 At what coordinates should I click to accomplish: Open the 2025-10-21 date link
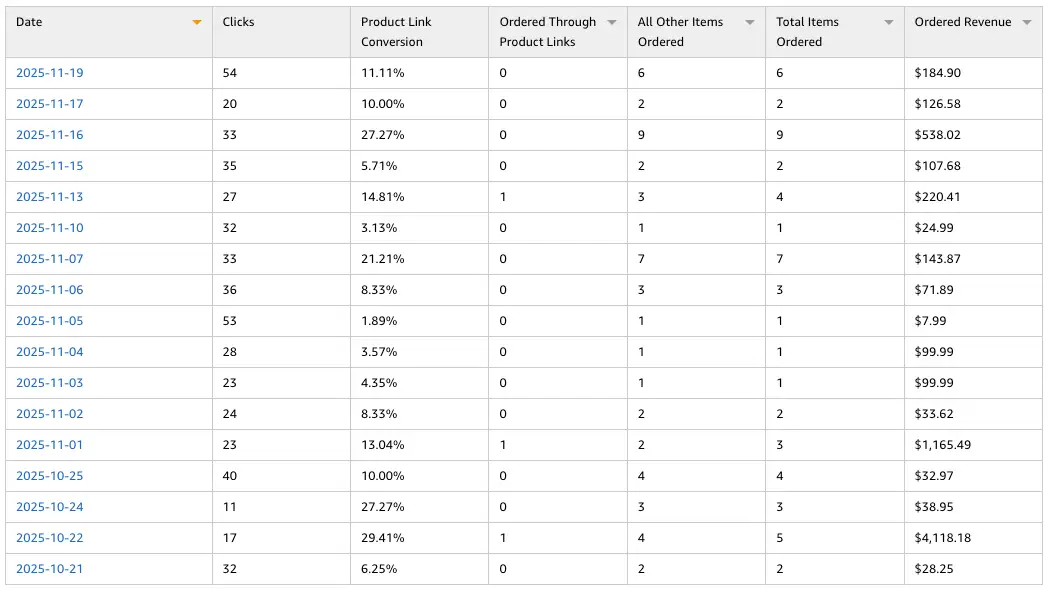click(50, 569)
